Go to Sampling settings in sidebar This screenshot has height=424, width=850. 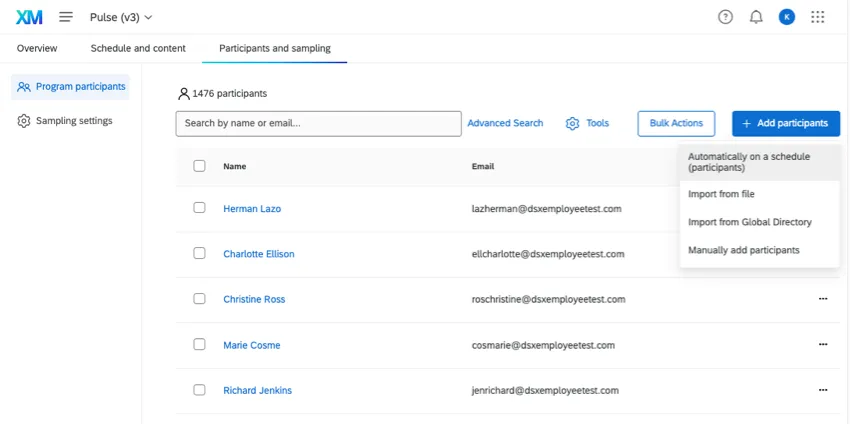73,121
